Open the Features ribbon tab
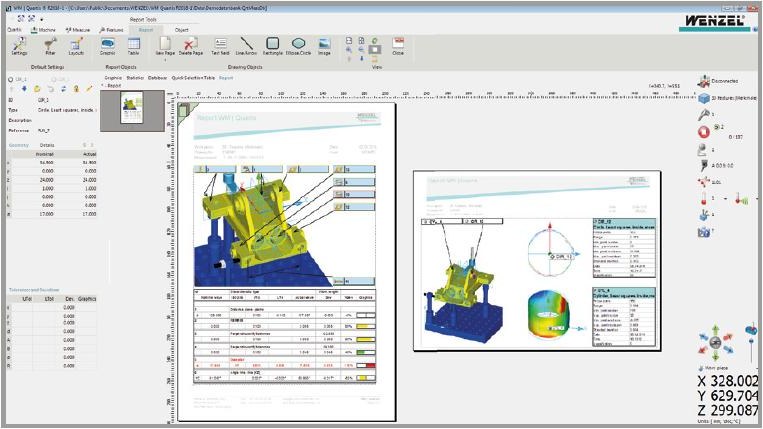Viewport: 763px width, 429px height. click(x=111, y=30)
